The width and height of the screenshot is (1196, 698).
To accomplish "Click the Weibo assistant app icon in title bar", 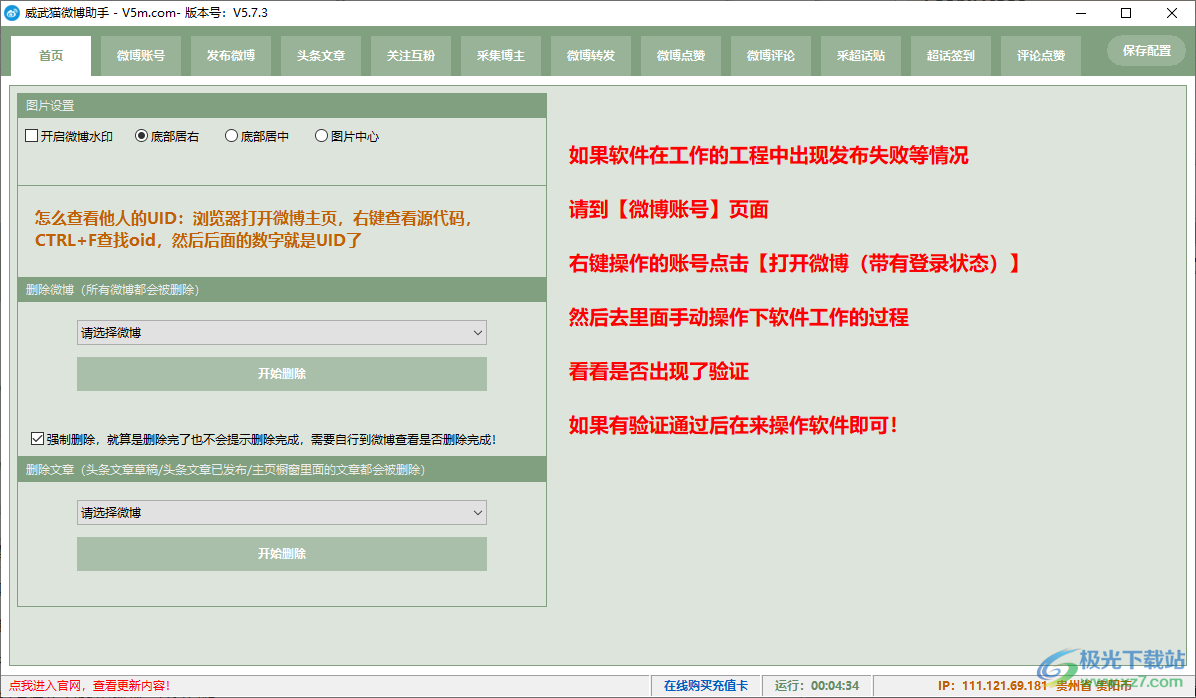I will (x=12, y=13).
